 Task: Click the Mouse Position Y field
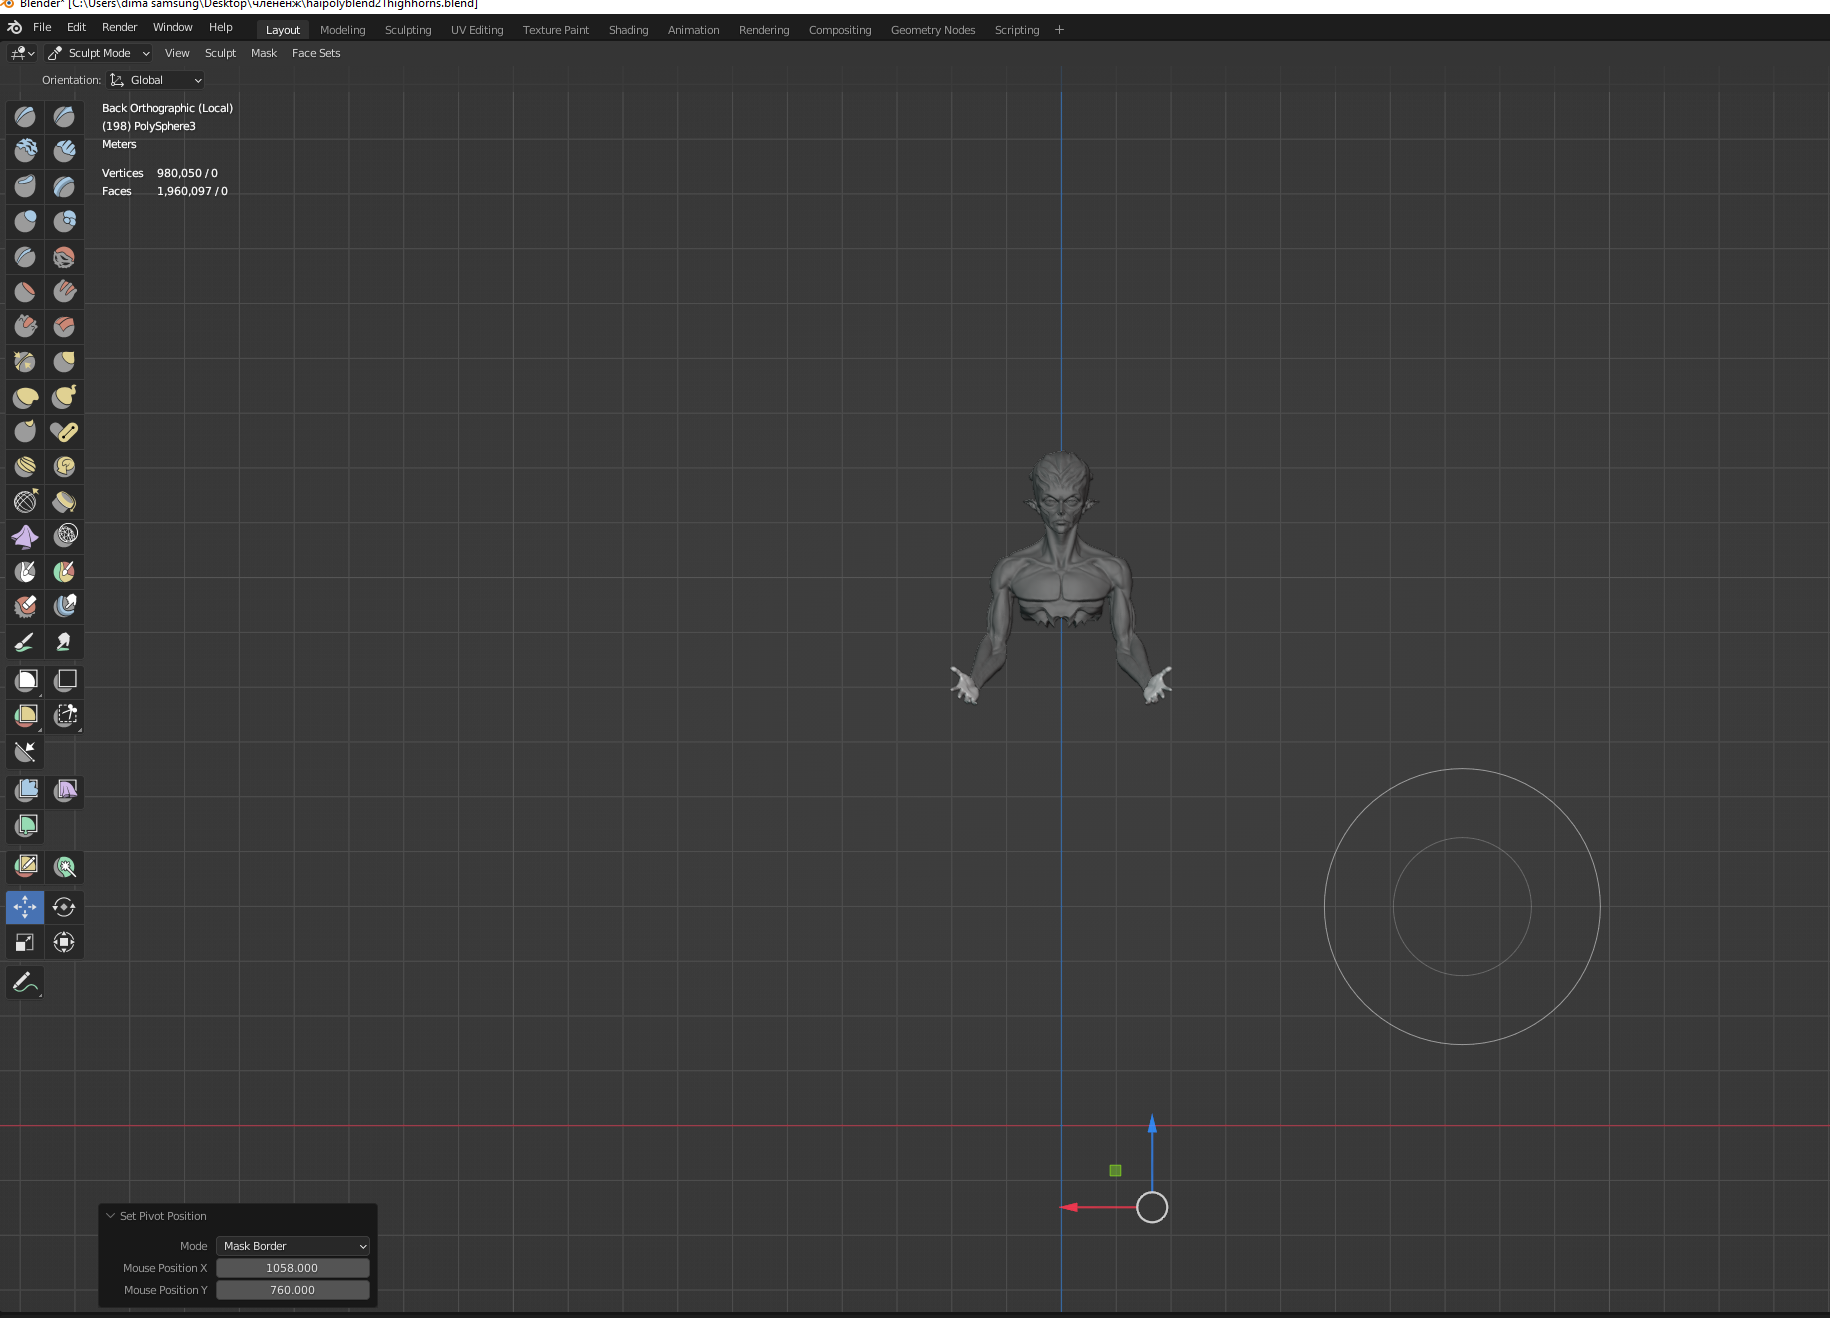(292, 1290)
